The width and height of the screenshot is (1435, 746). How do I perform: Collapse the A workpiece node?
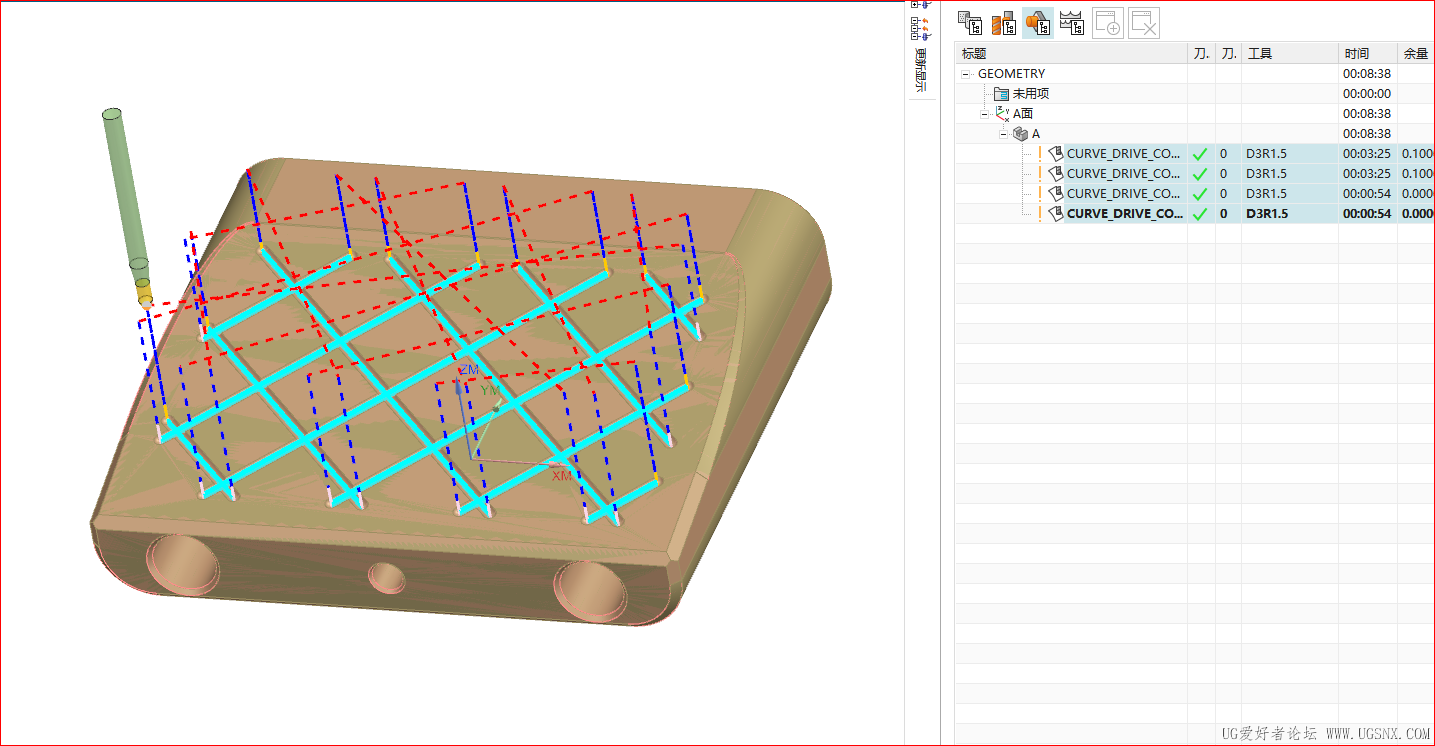tap(1004, 133)
